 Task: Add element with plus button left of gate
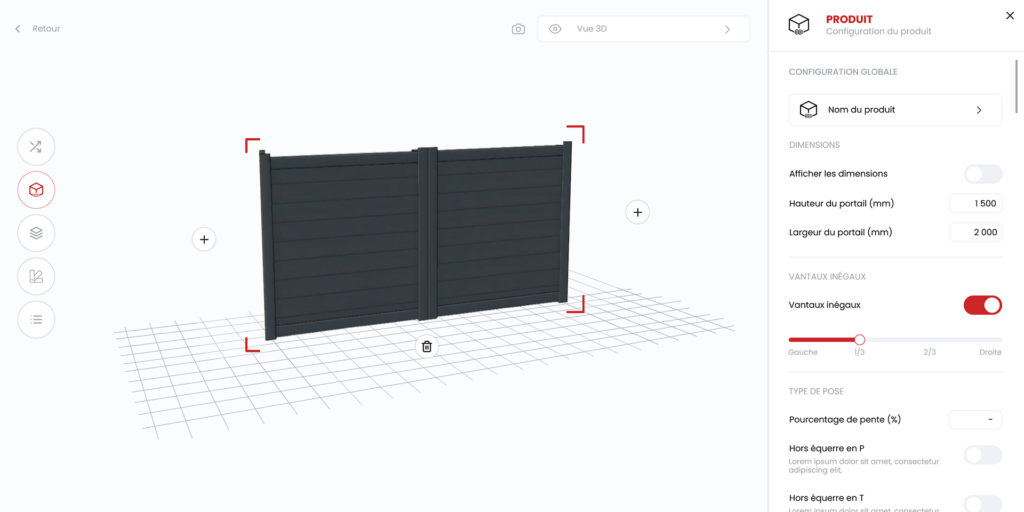[204, 240]
